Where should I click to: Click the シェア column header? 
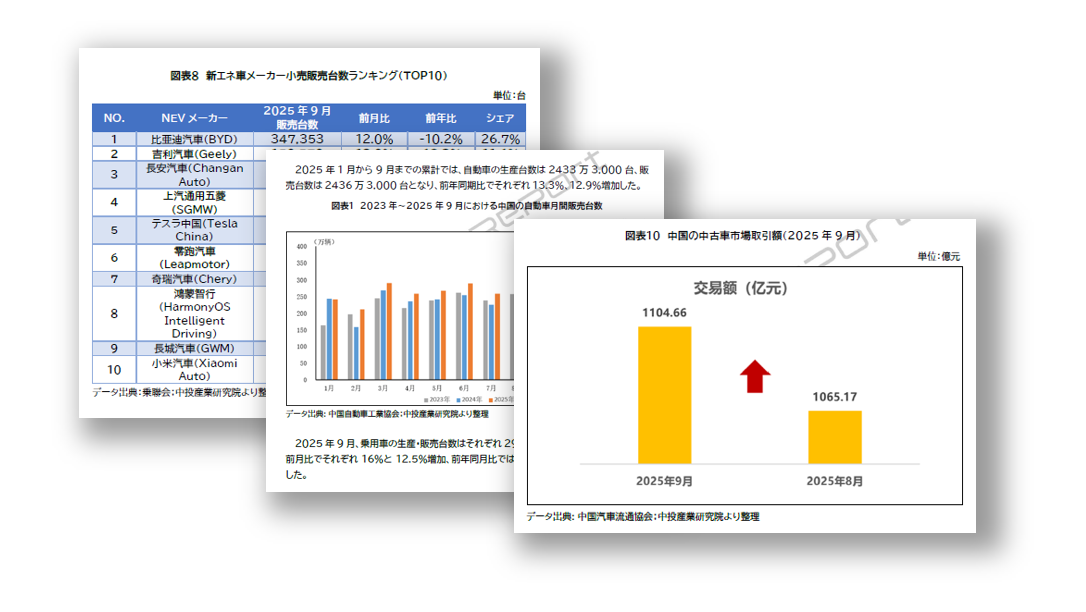click(x=500, y=117)
